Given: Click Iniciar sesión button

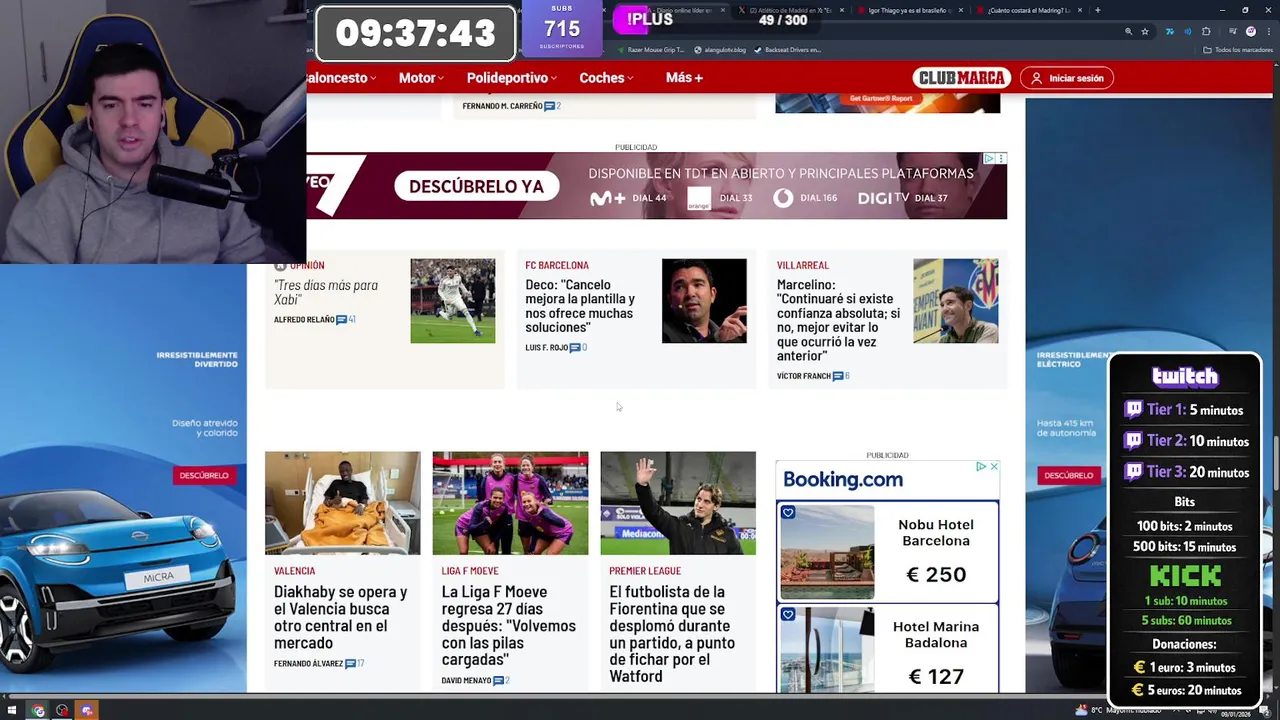Looking at the screenshot, I should (x=1067, y=78).
